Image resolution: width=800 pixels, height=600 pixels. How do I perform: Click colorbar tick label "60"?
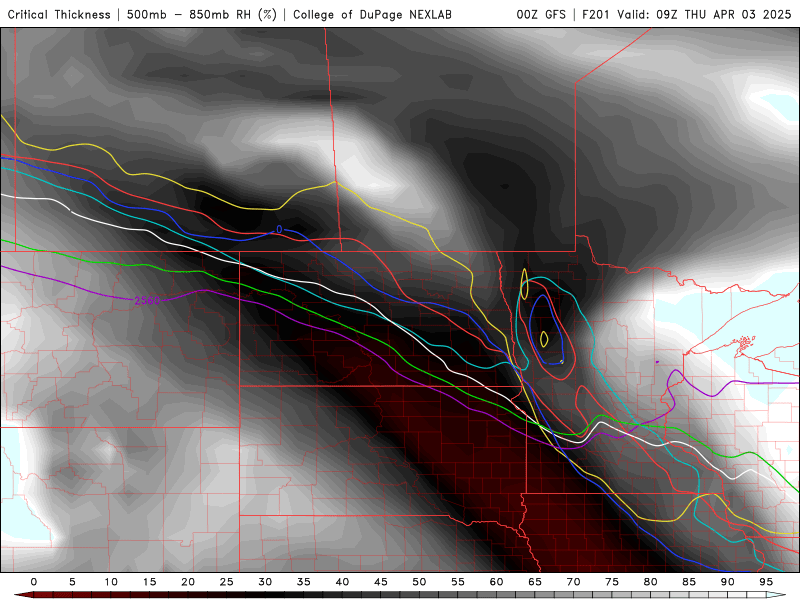[x=496, y=582]
